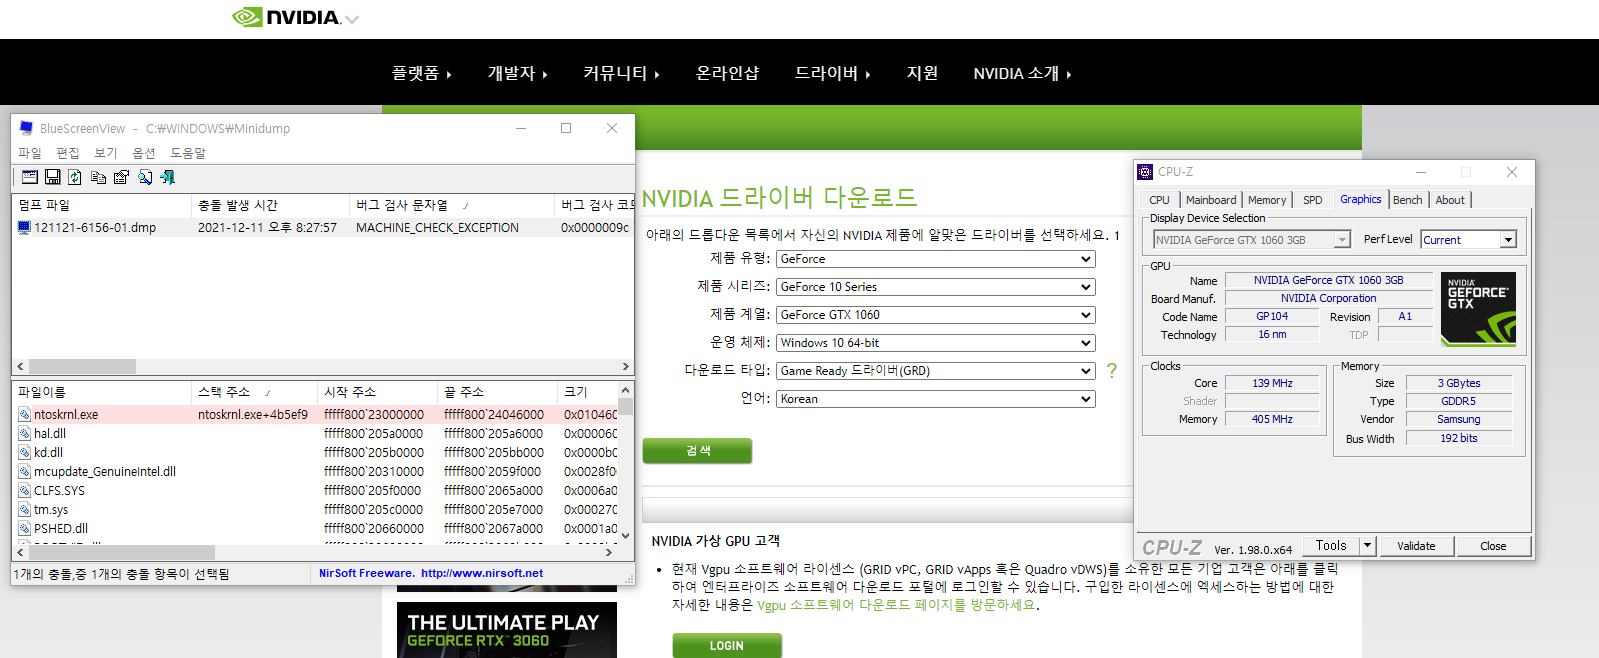1599x658 pixels.
Task: Click the 121121-6156-01.dmp dump file icon
Action: point(24,227)
